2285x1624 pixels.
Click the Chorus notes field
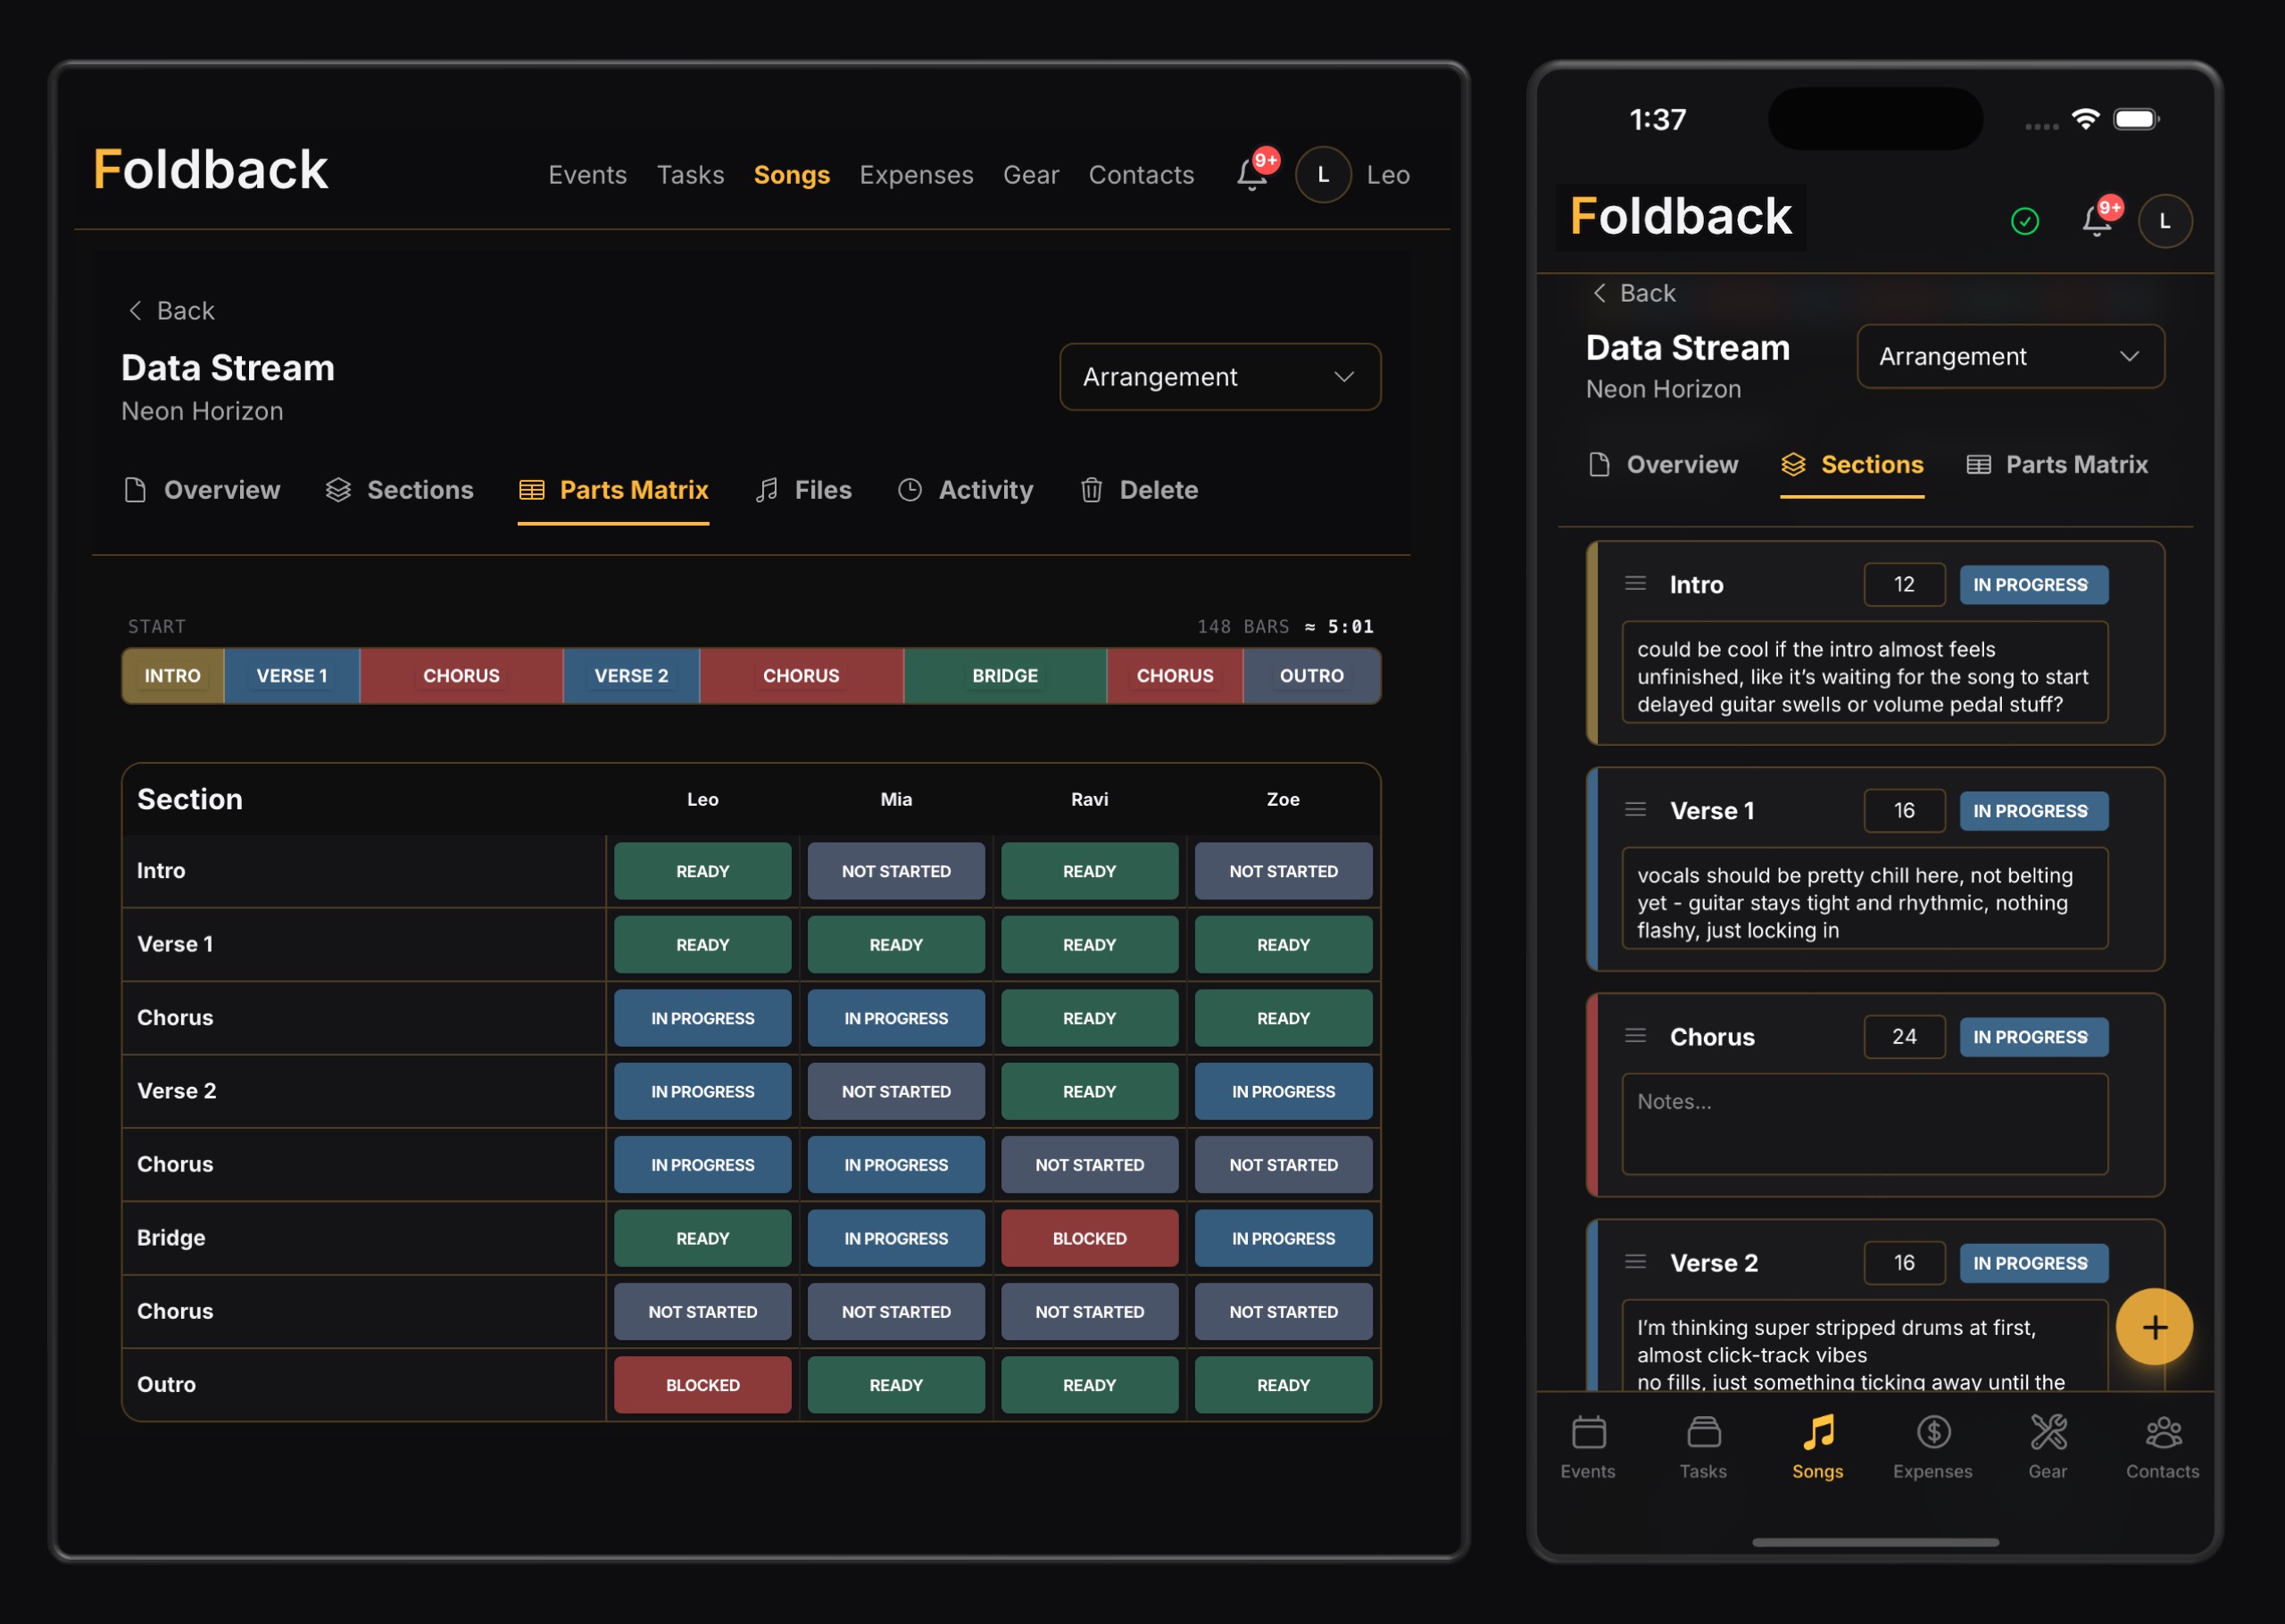tap(1864, 1124)
